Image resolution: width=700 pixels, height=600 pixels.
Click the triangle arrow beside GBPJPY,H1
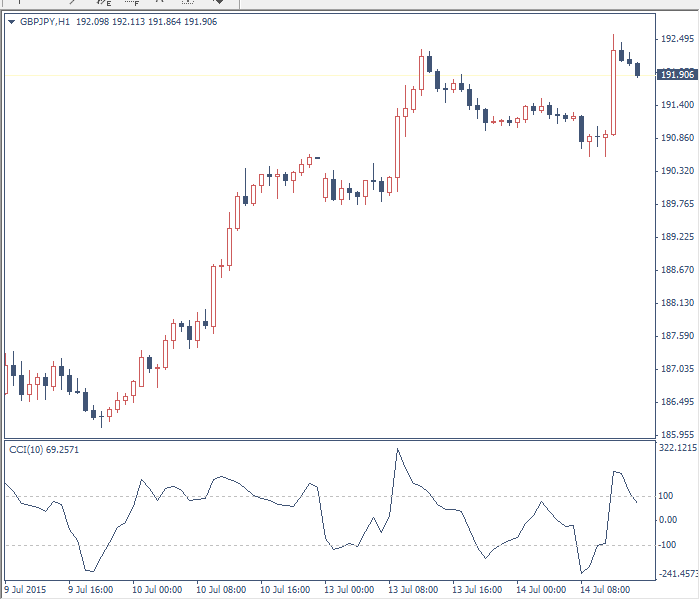tap(11, 21)
